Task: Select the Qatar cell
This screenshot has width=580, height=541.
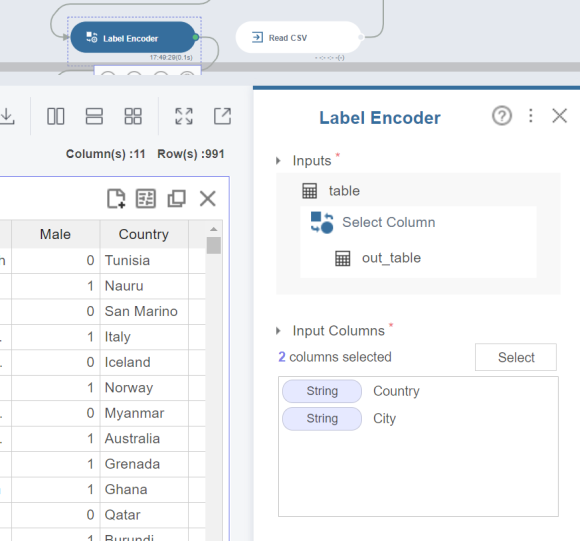Action: pyautogui.click(x=144, y=515)
